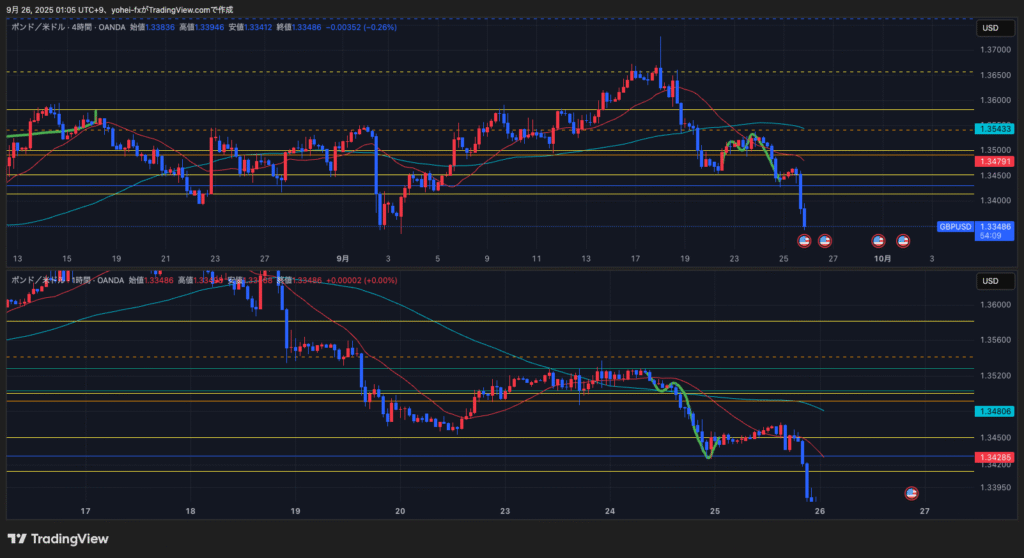Open US event icon just before 10月 label
The height and width of the screenshot is (558, 1024).
(x=878, y=240)
